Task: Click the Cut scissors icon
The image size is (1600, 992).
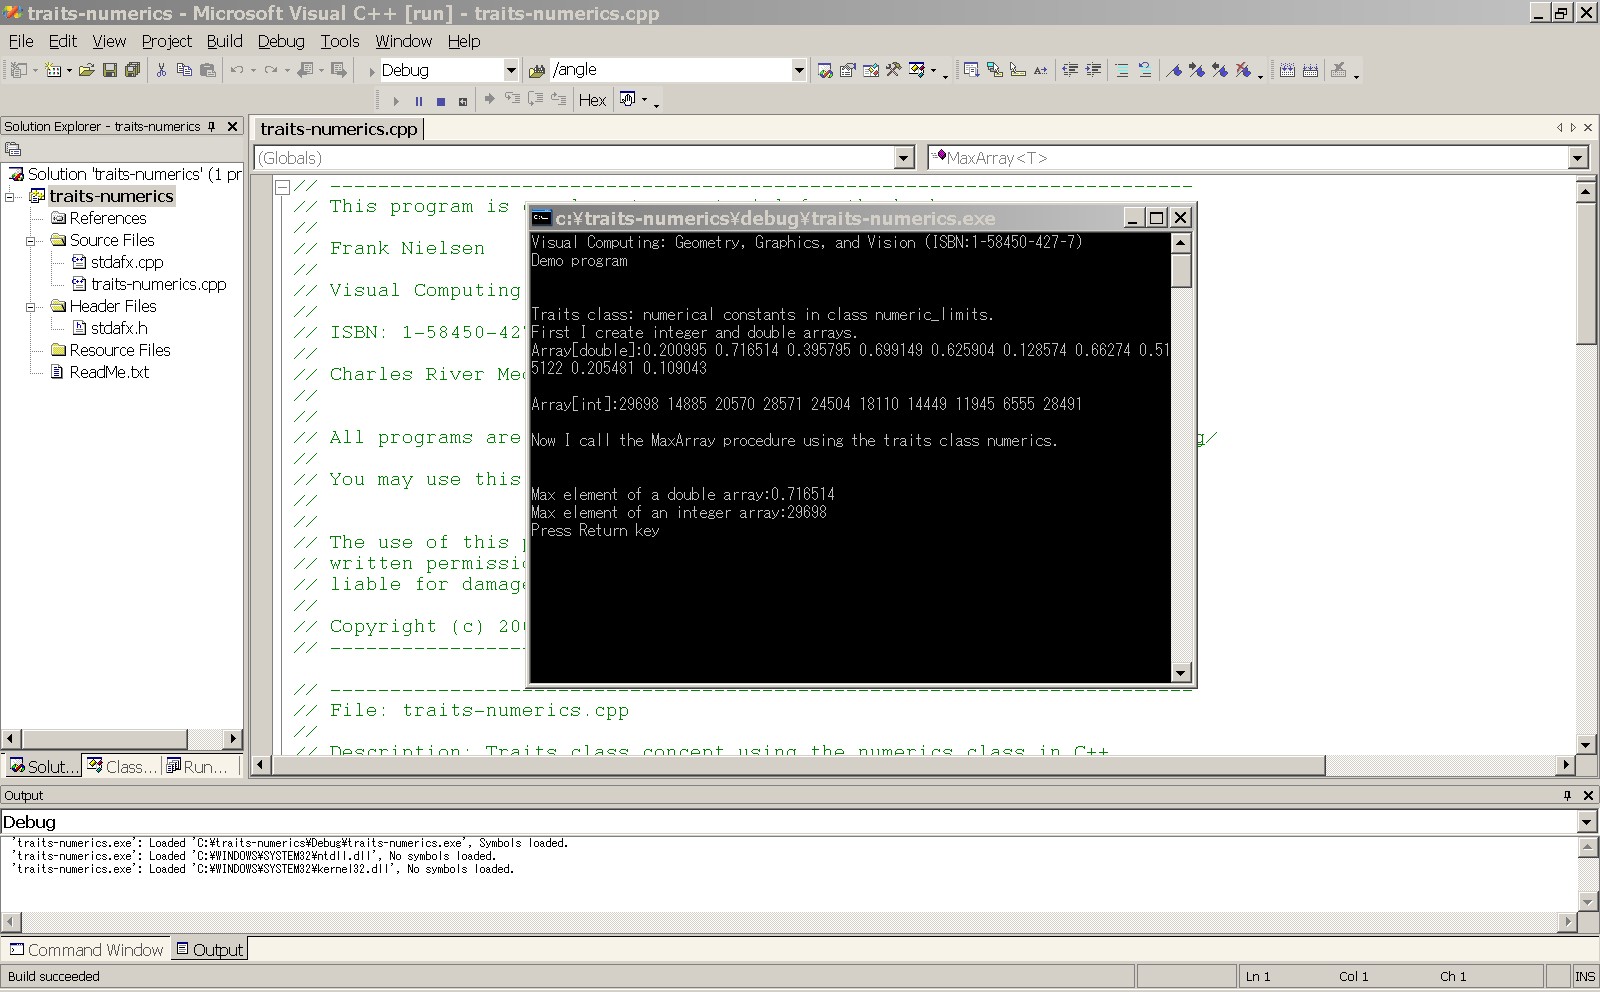Action: pyautogui.click(x=161, y=70)
